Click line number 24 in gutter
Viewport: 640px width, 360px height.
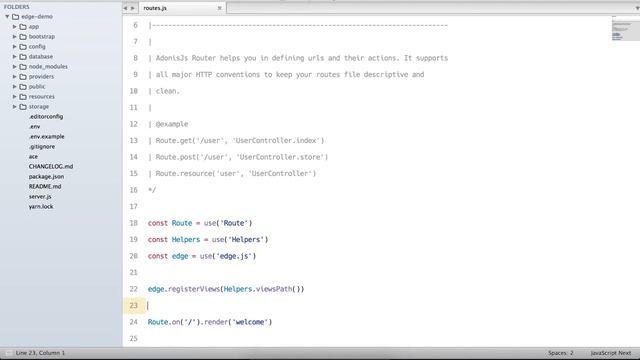(133, 322)
